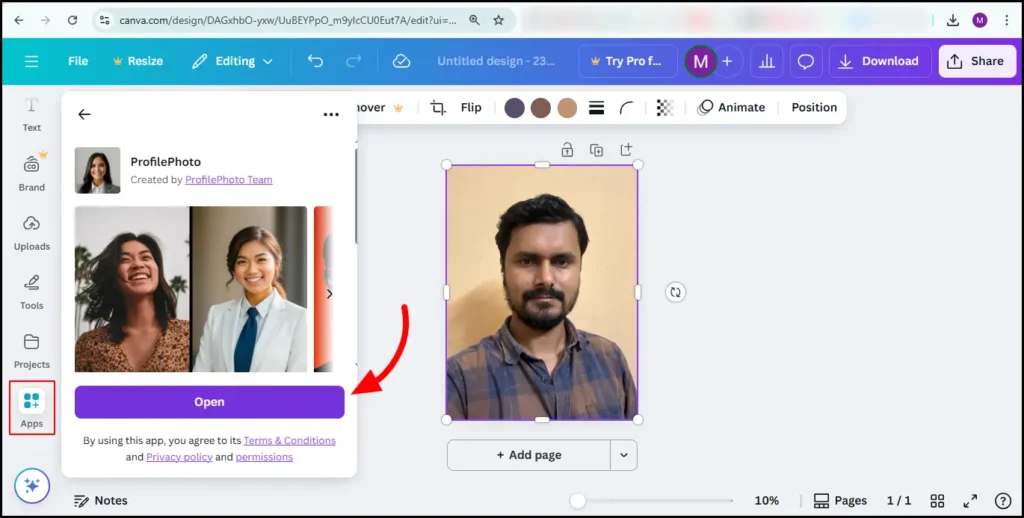
Task: Click the Download button
Action: point(880,61)
